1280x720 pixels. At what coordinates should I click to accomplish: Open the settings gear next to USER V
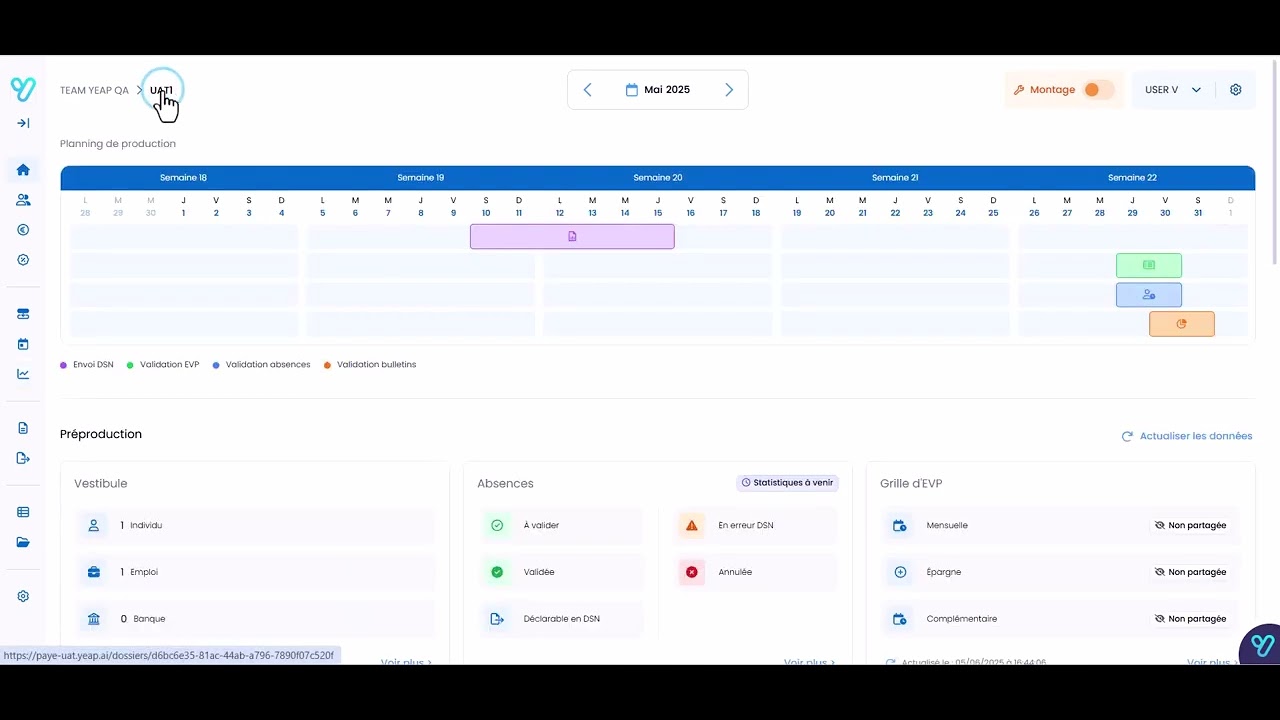pos(1236,90)
